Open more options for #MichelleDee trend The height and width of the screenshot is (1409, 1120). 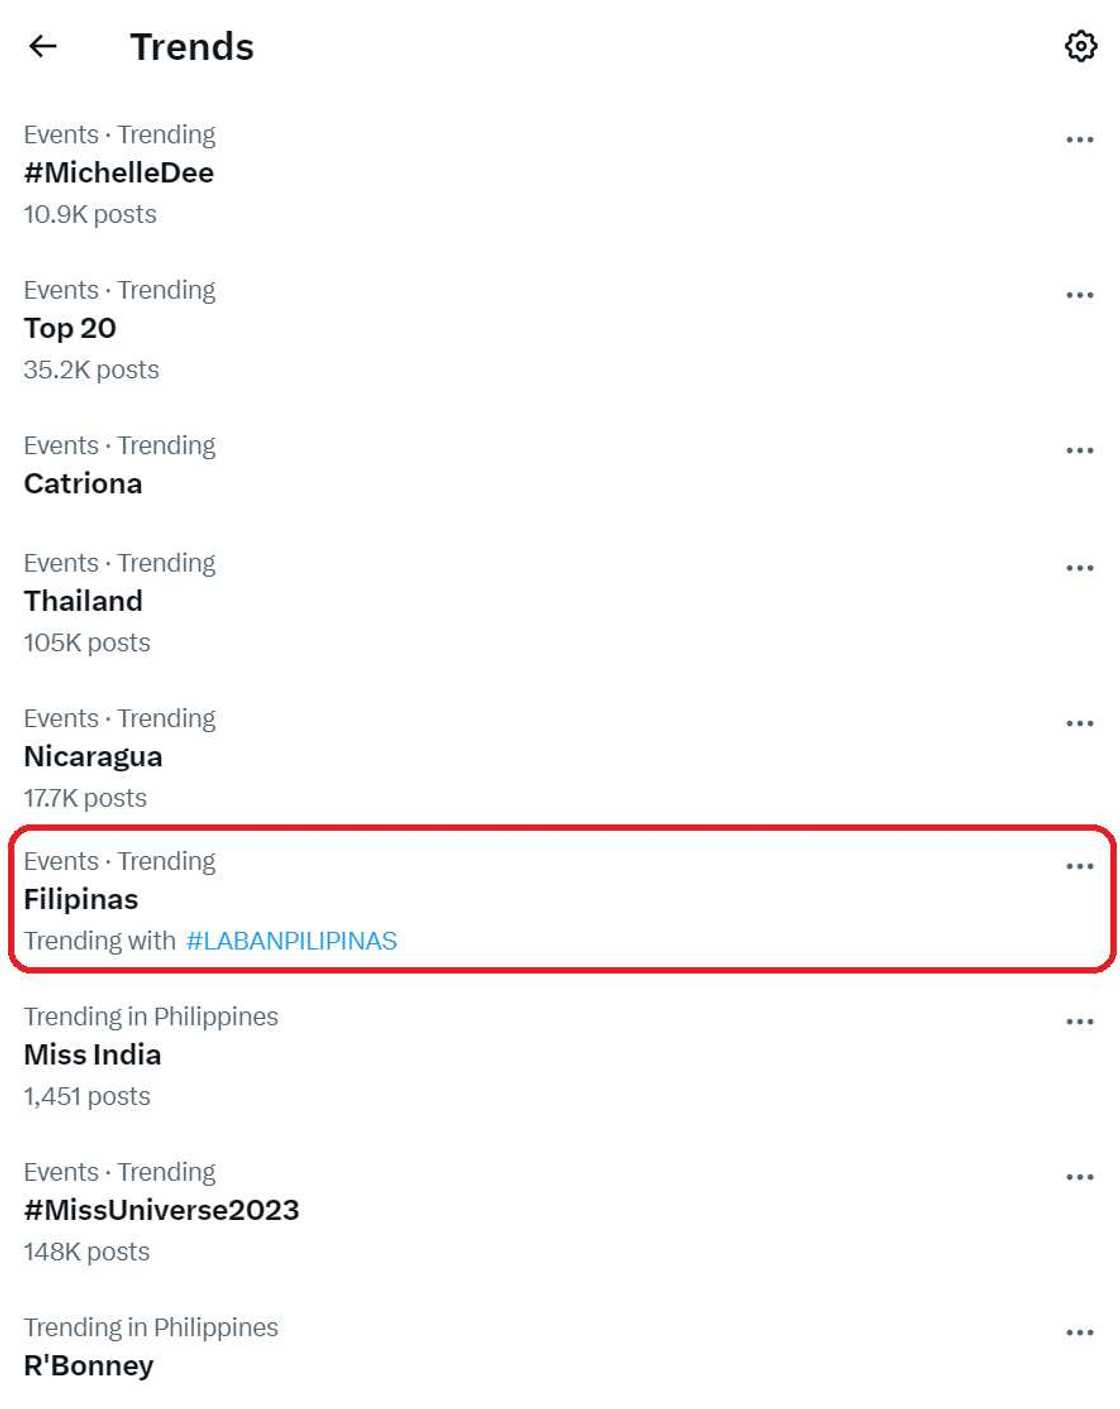tap(1079, 140)
